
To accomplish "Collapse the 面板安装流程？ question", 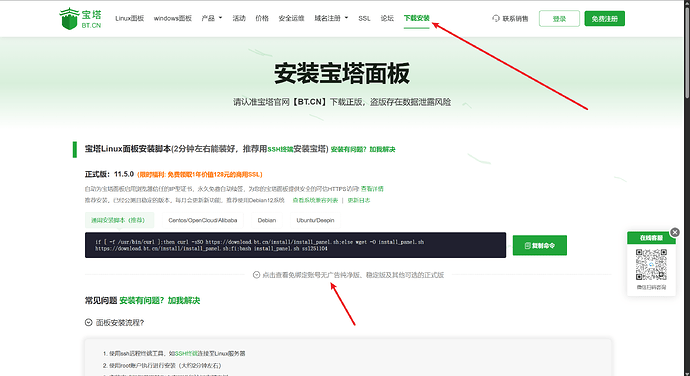I will [114, 323].
